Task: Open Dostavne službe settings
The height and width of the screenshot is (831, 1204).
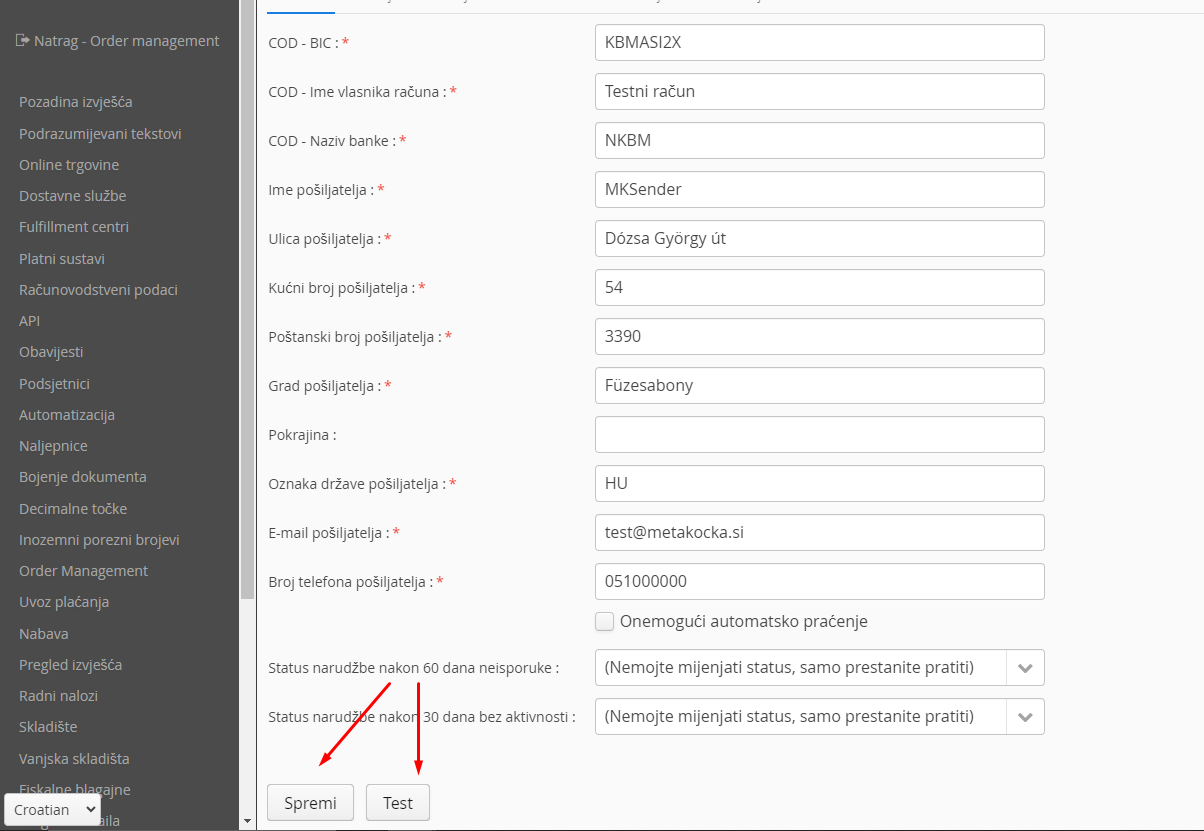Action: click(73, 196)
